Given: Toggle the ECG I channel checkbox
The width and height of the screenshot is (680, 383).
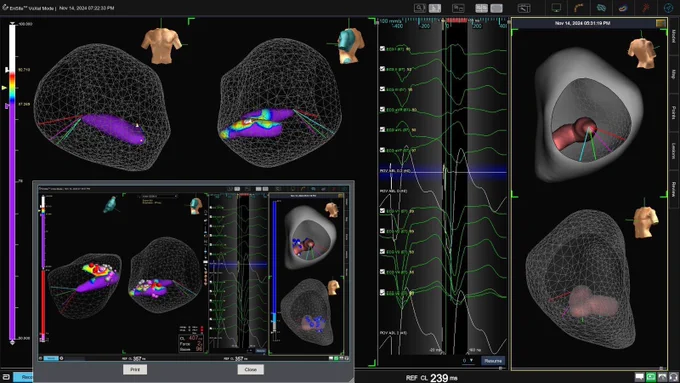Looking at the screenshot, I should coord(382,49).
